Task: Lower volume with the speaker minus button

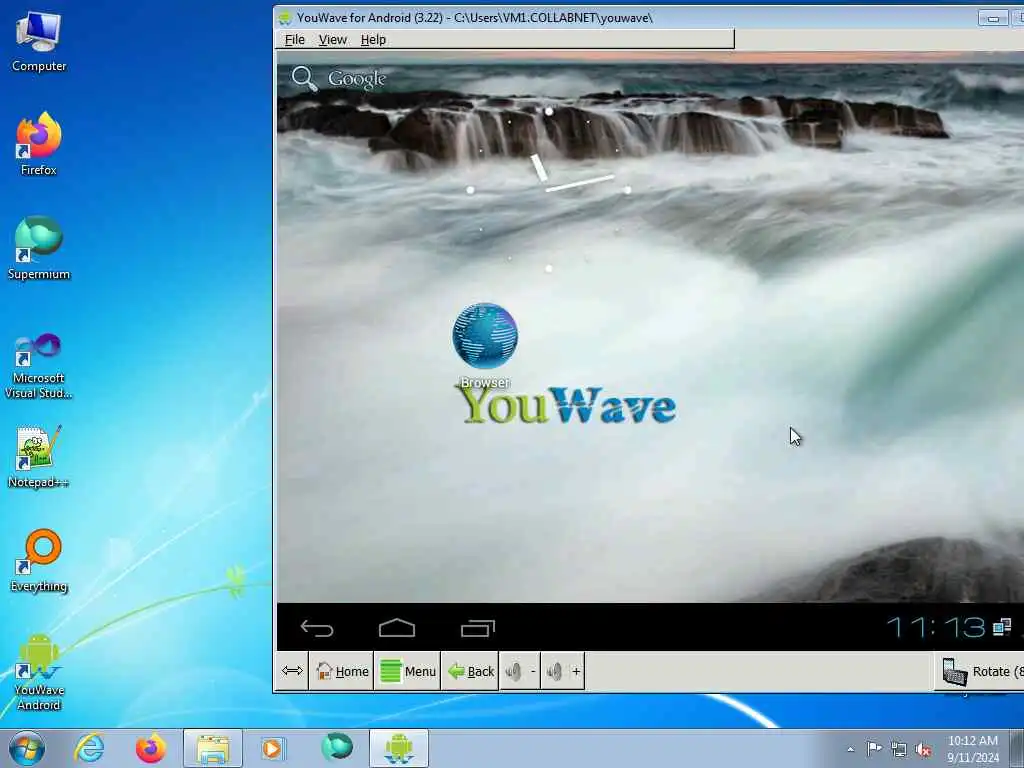Action: [x=520, y=671]
